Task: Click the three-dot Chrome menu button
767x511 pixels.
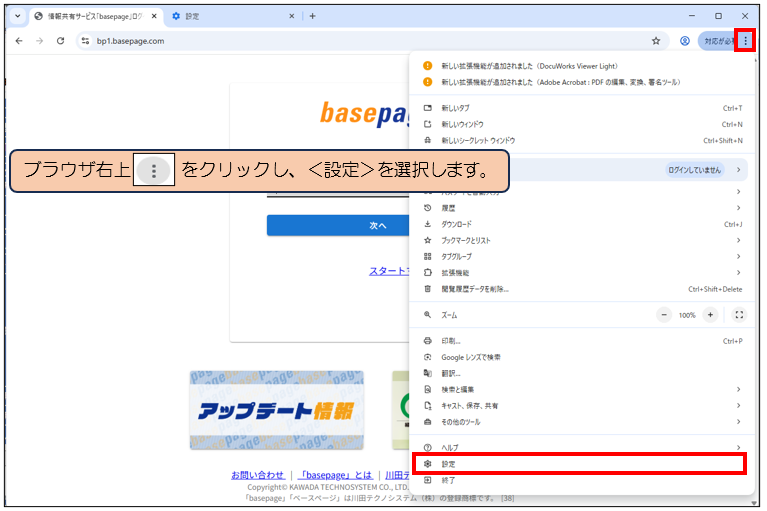Action: point(745,41)
